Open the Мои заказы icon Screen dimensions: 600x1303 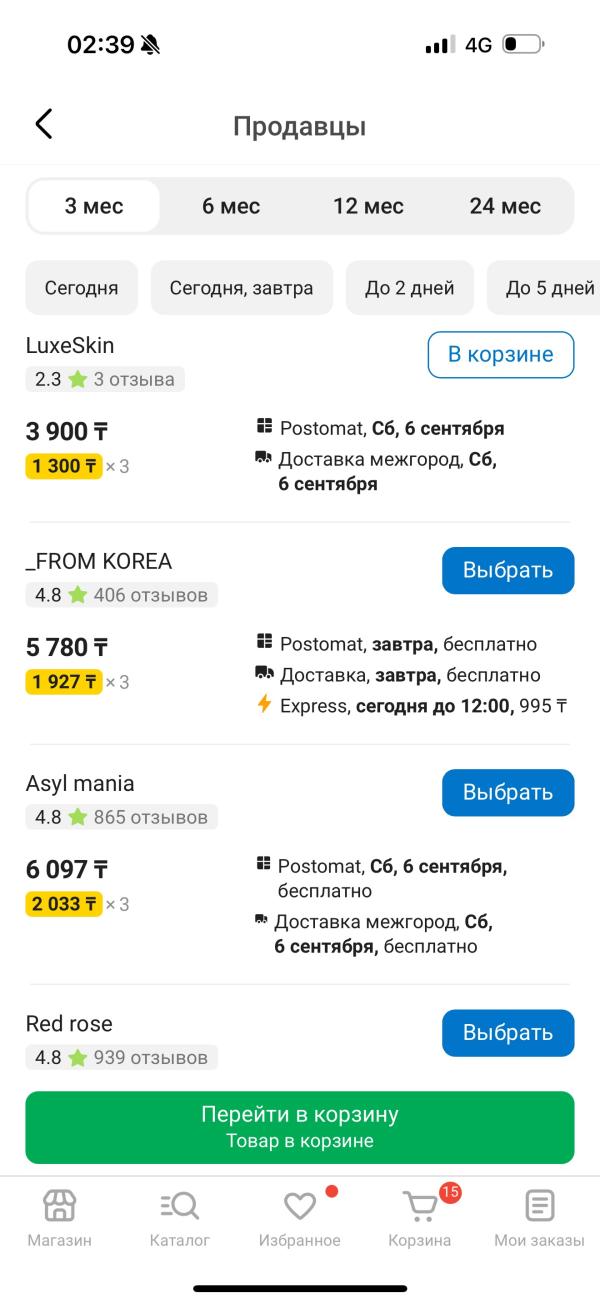point(540,1206)
